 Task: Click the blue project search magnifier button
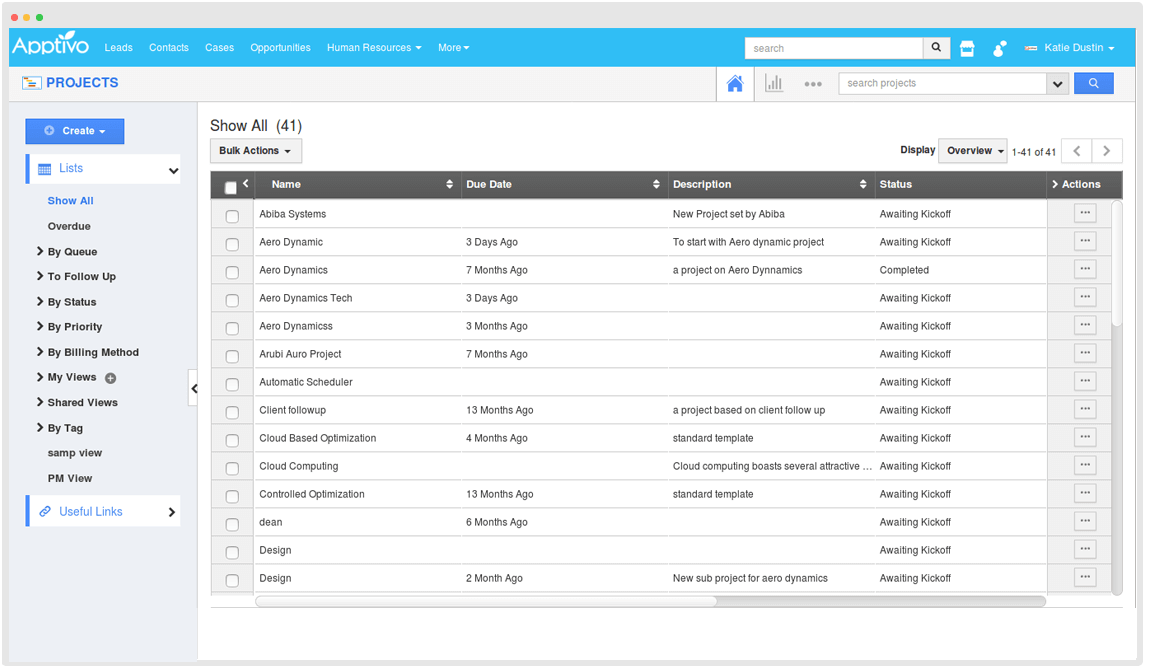[1093, 83]
